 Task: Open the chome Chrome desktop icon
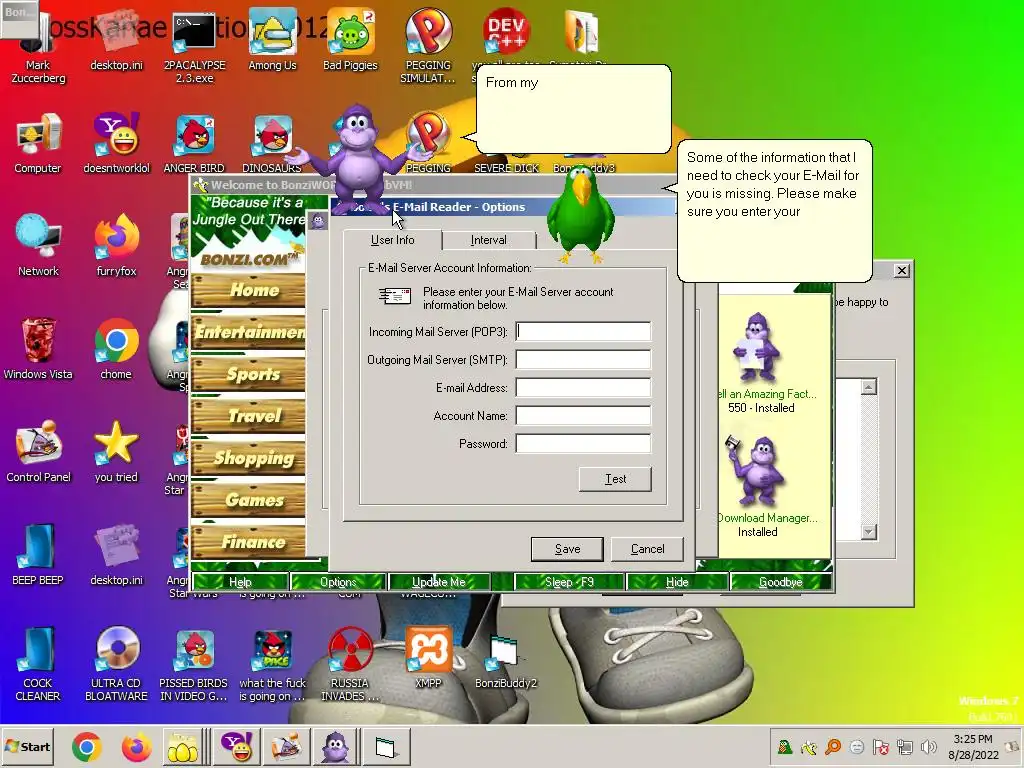pos(116,348)
